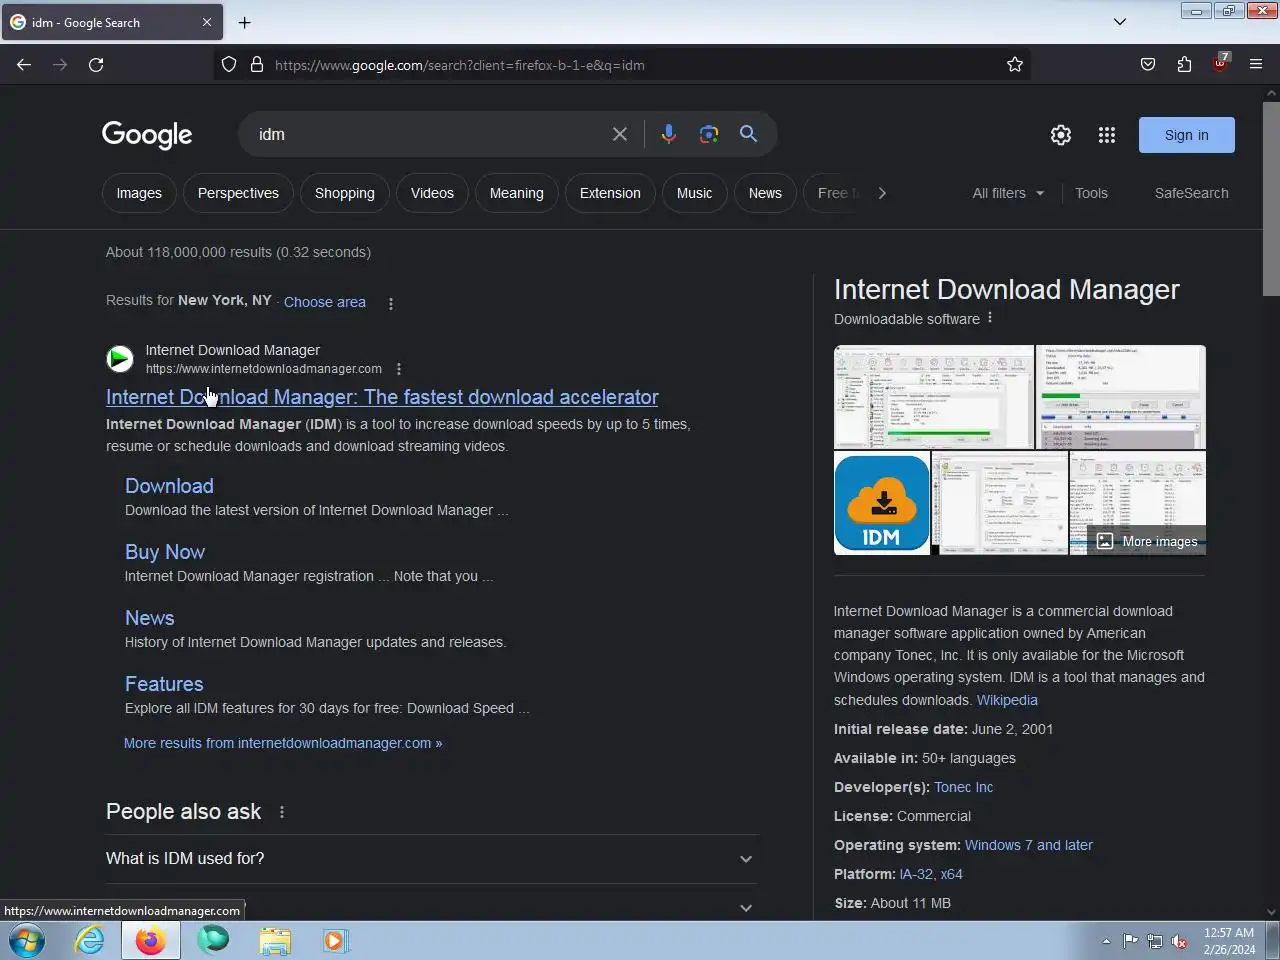Open the News sitelink under IDM result

pyautogui.click(x=150, y=618)
